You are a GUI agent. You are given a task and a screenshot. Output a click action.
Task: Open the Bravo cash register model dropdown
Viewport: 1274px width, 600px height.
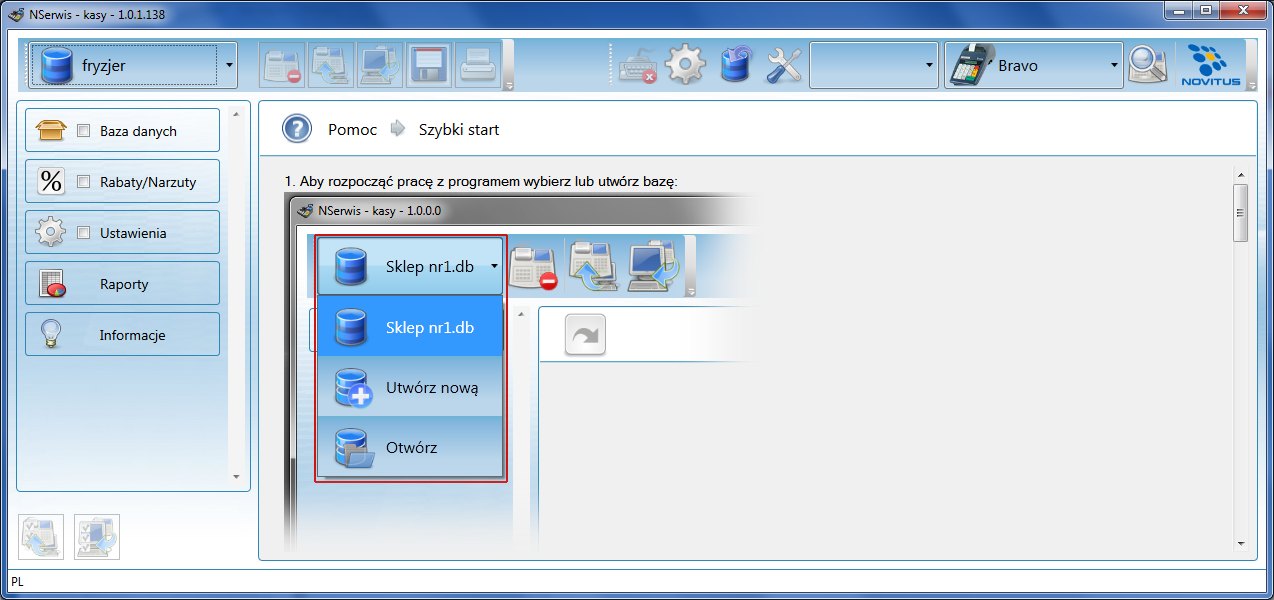[1034, 66]
